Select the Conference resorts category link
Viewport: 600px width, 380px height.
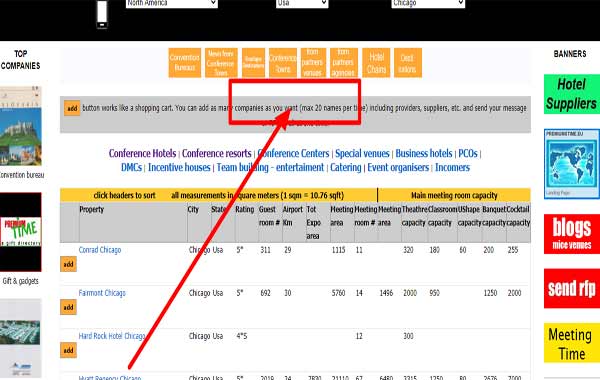217,153
